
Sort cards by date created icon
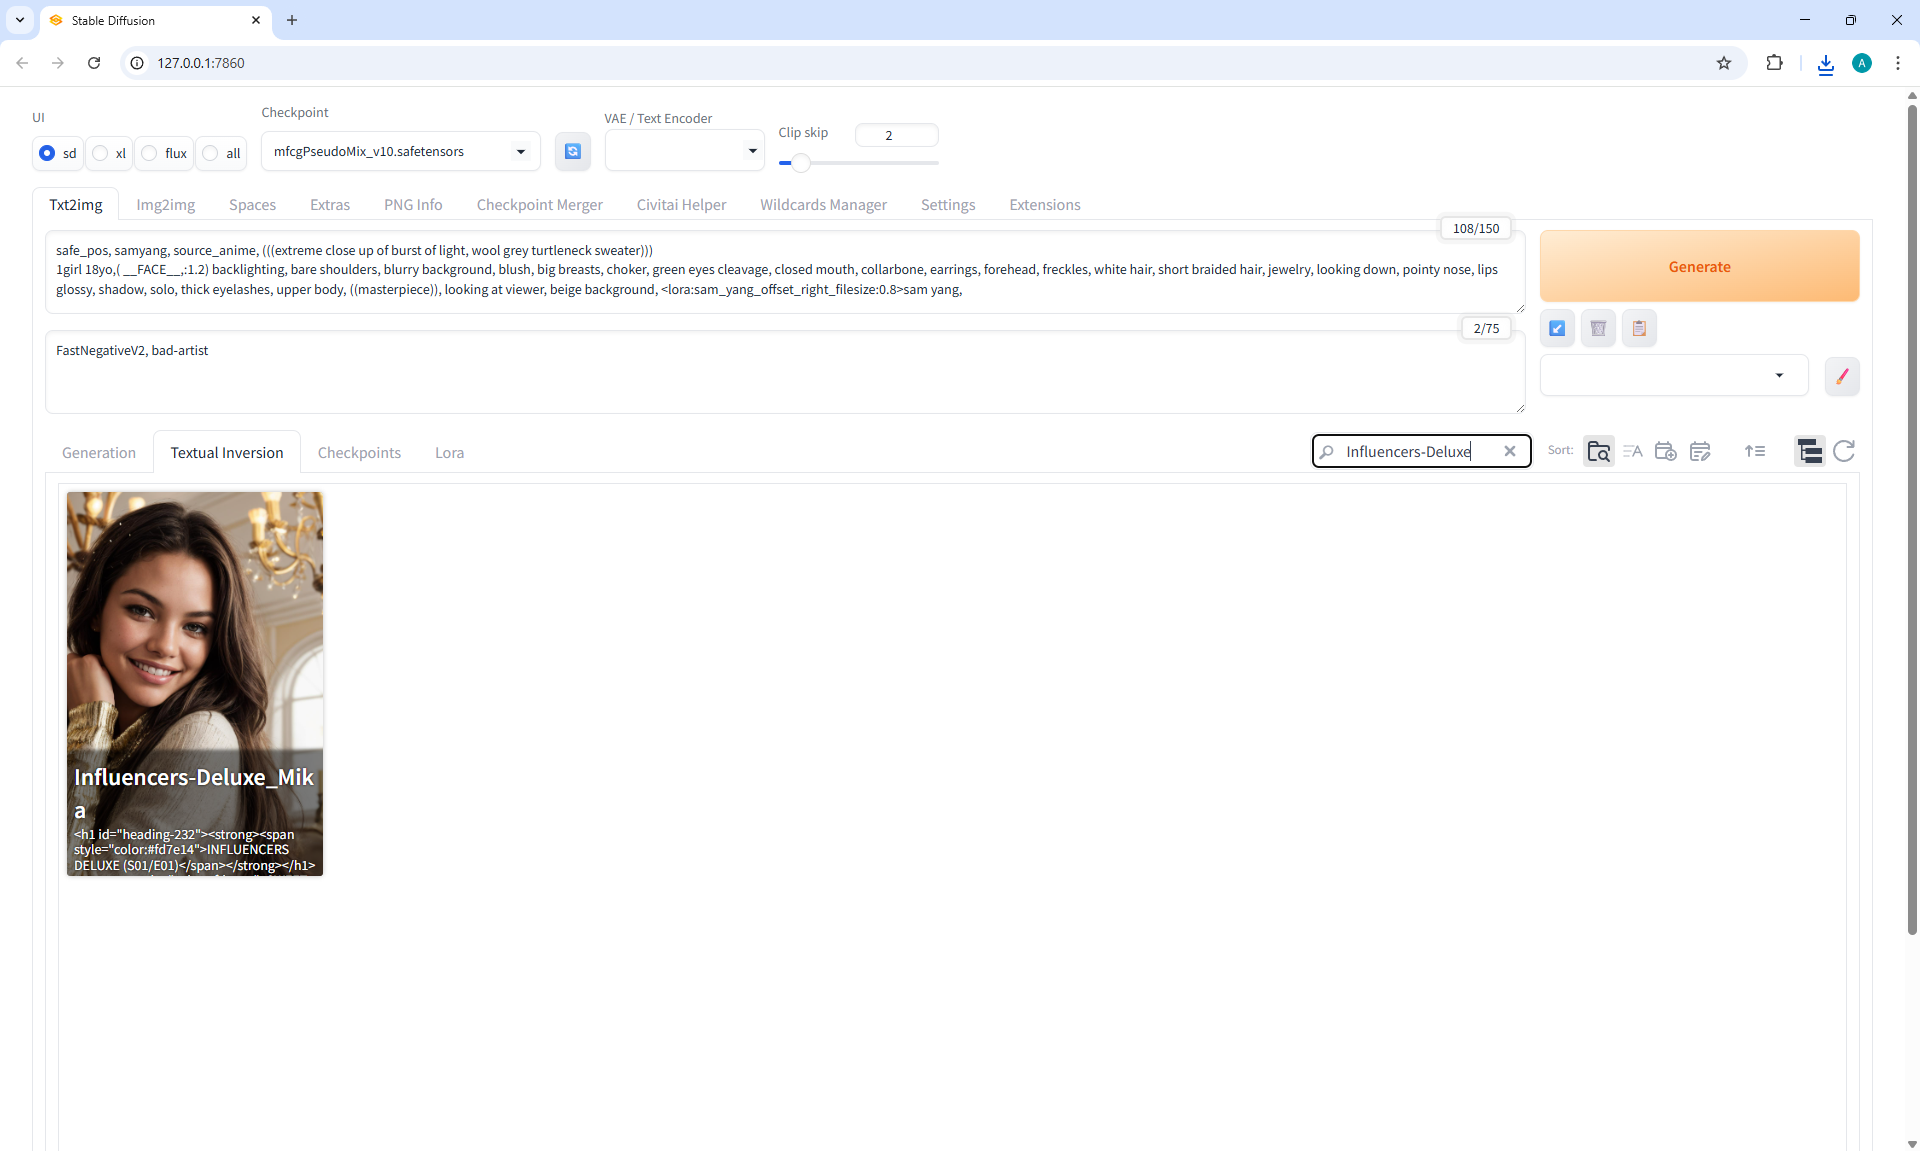[1666, 452]
